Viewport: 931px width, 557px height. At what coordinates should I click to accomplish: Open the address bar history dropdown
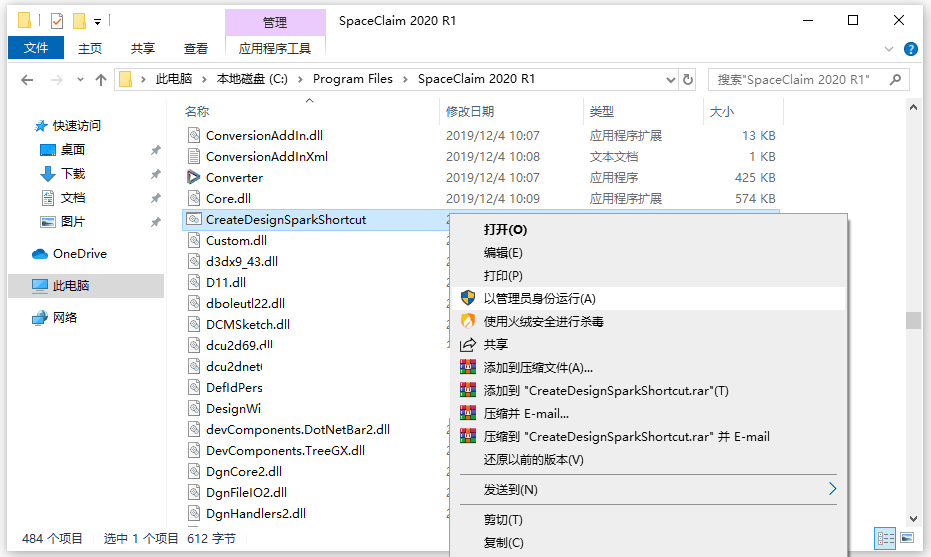670,80
